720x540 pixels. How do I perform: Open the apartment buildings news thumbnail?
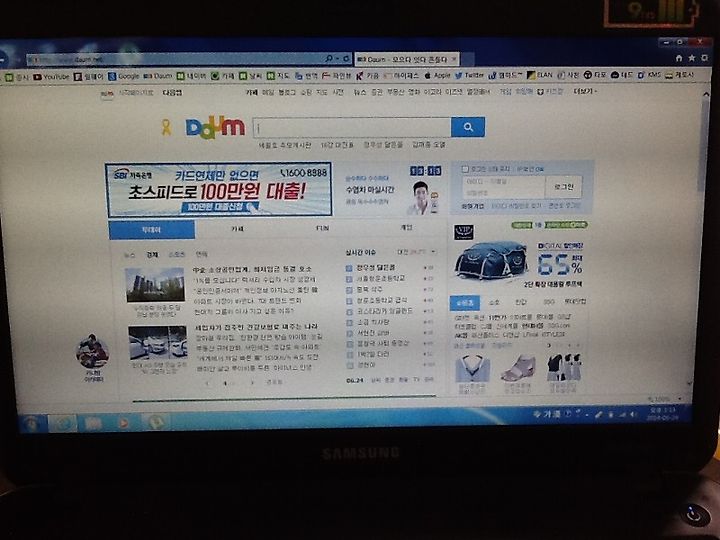click(155, 285)
